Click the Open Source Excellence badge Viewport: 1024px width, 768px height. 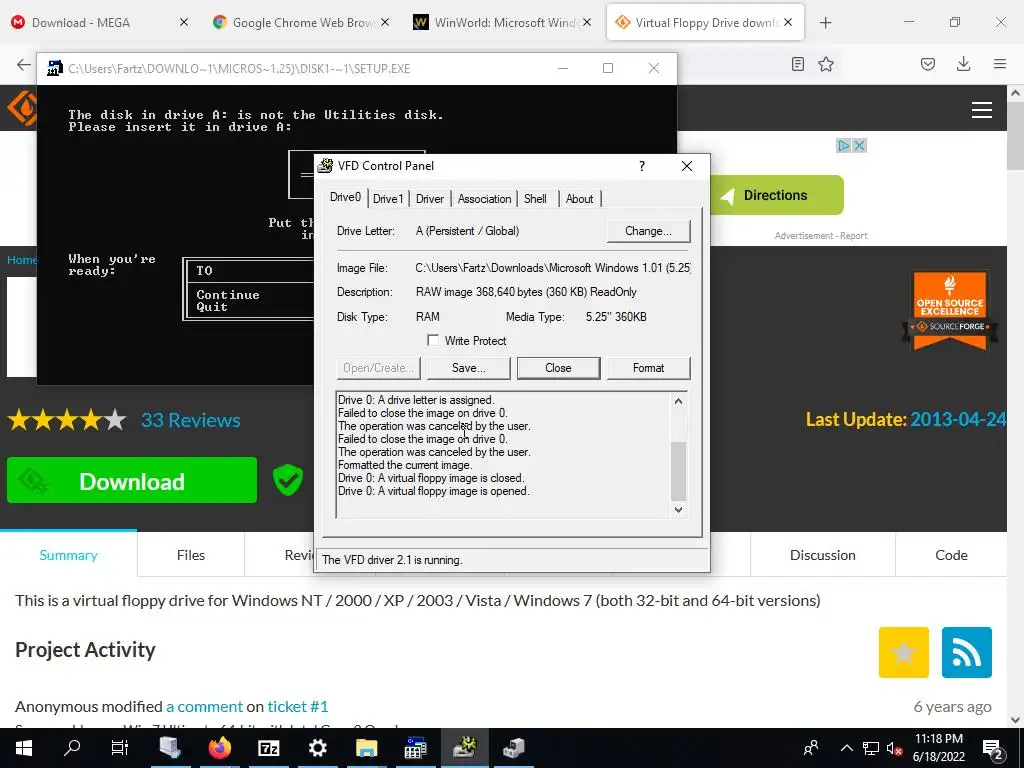tap(950, 311)
